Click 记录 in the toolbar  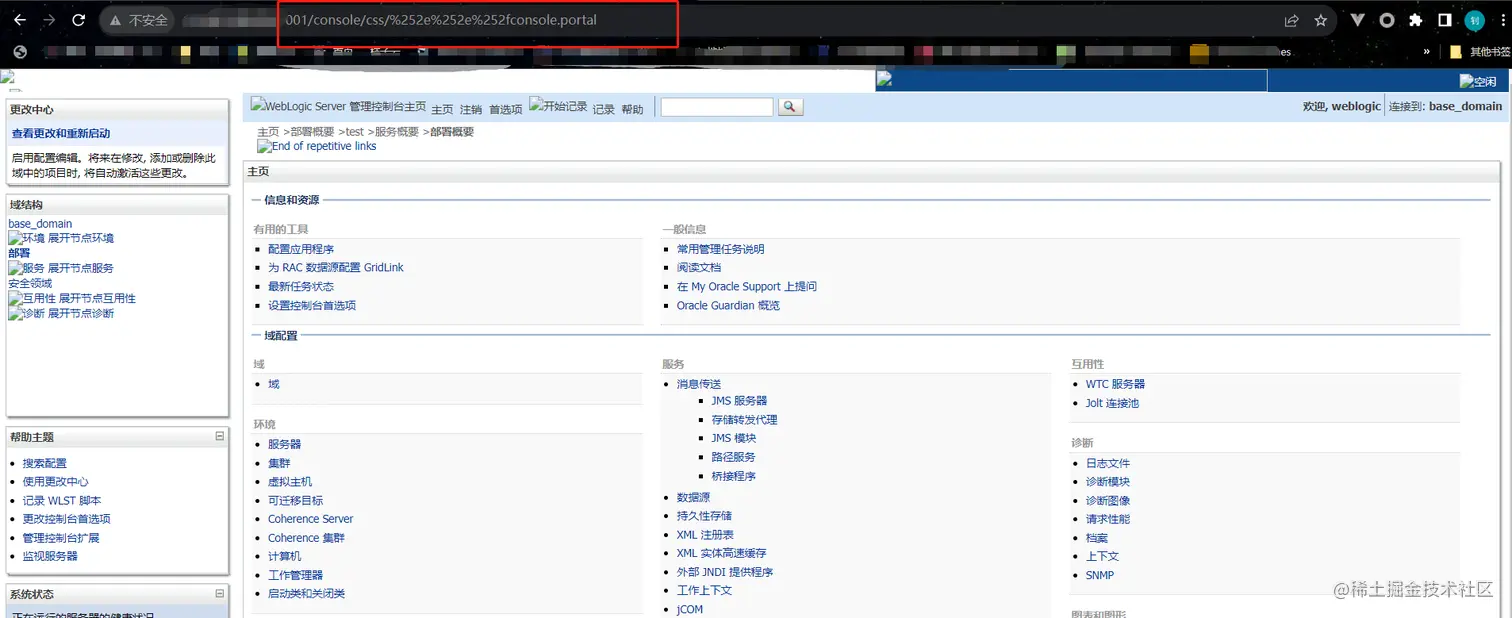(604, 109)
